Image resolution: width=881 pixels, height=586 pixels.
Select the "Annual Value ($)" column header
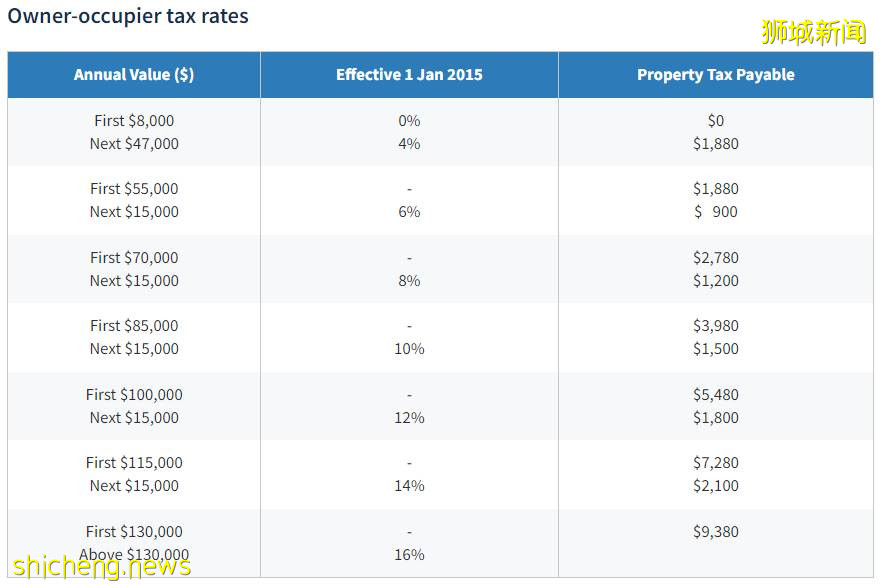(x=134, y=75)
